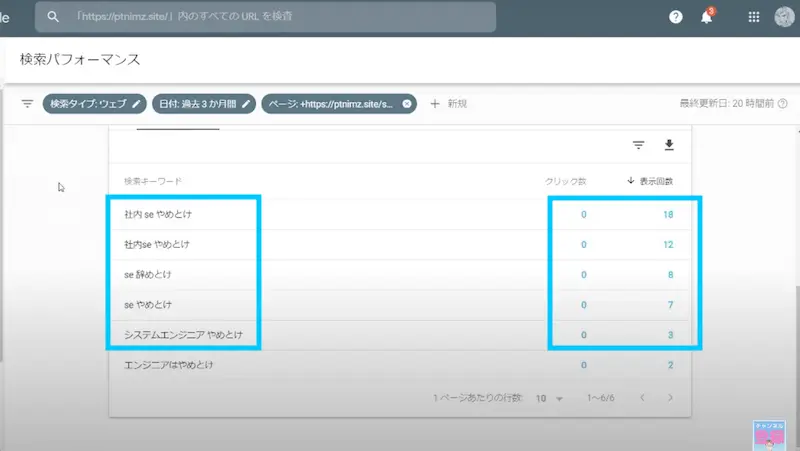
Task: Click the user account avatar
Action: click(x=785, y=17)
